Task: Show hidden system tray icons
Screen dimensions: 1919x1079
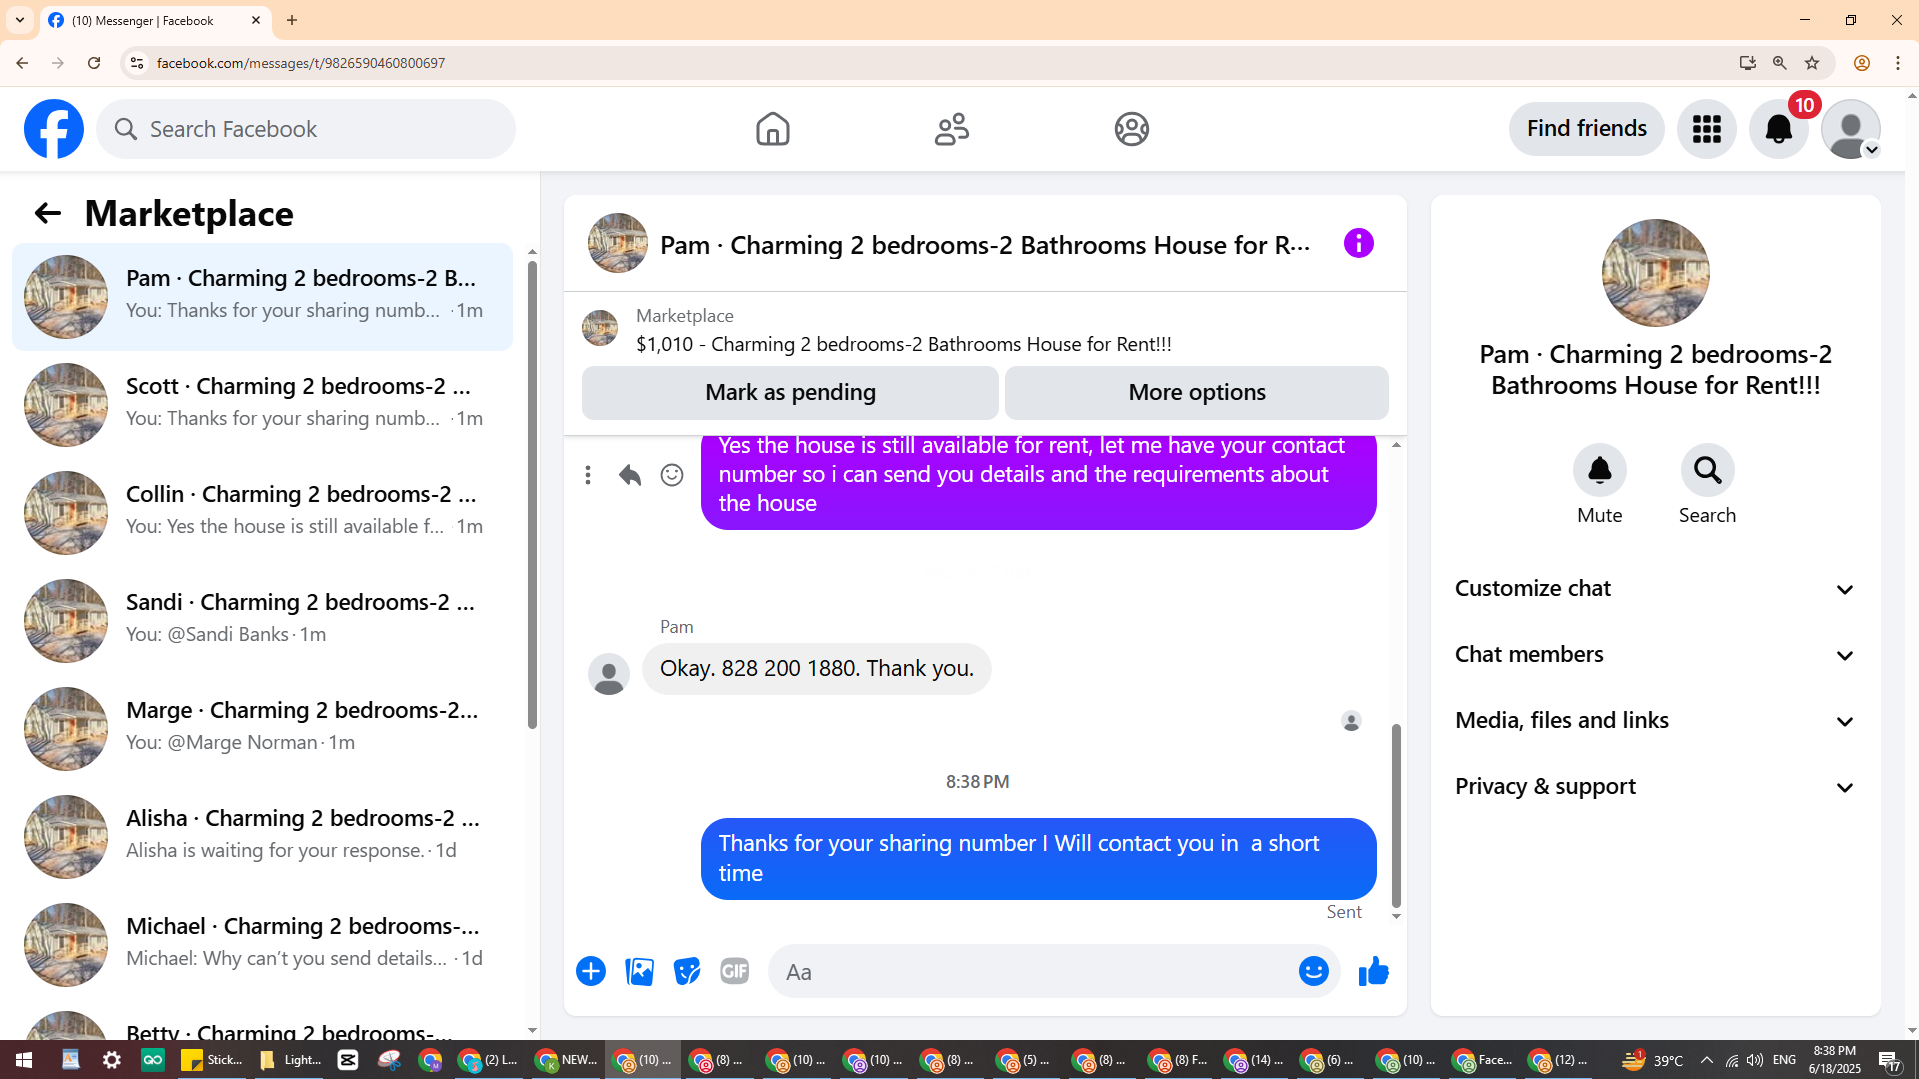Action: coord(1706,1060)
